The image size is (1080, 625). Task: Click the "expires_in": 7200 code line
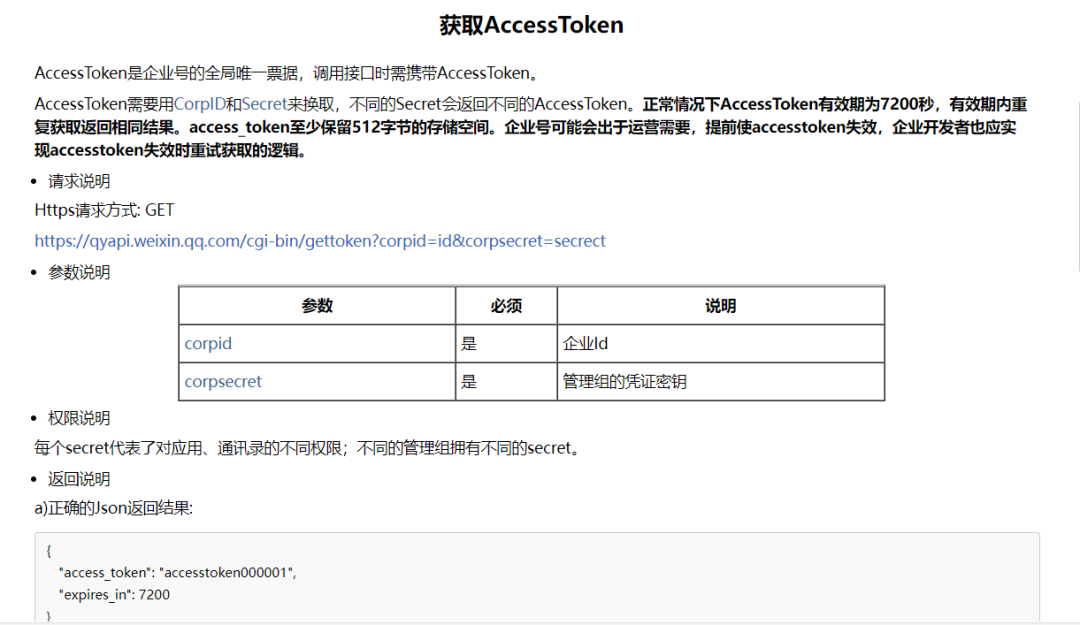point(114,595)
